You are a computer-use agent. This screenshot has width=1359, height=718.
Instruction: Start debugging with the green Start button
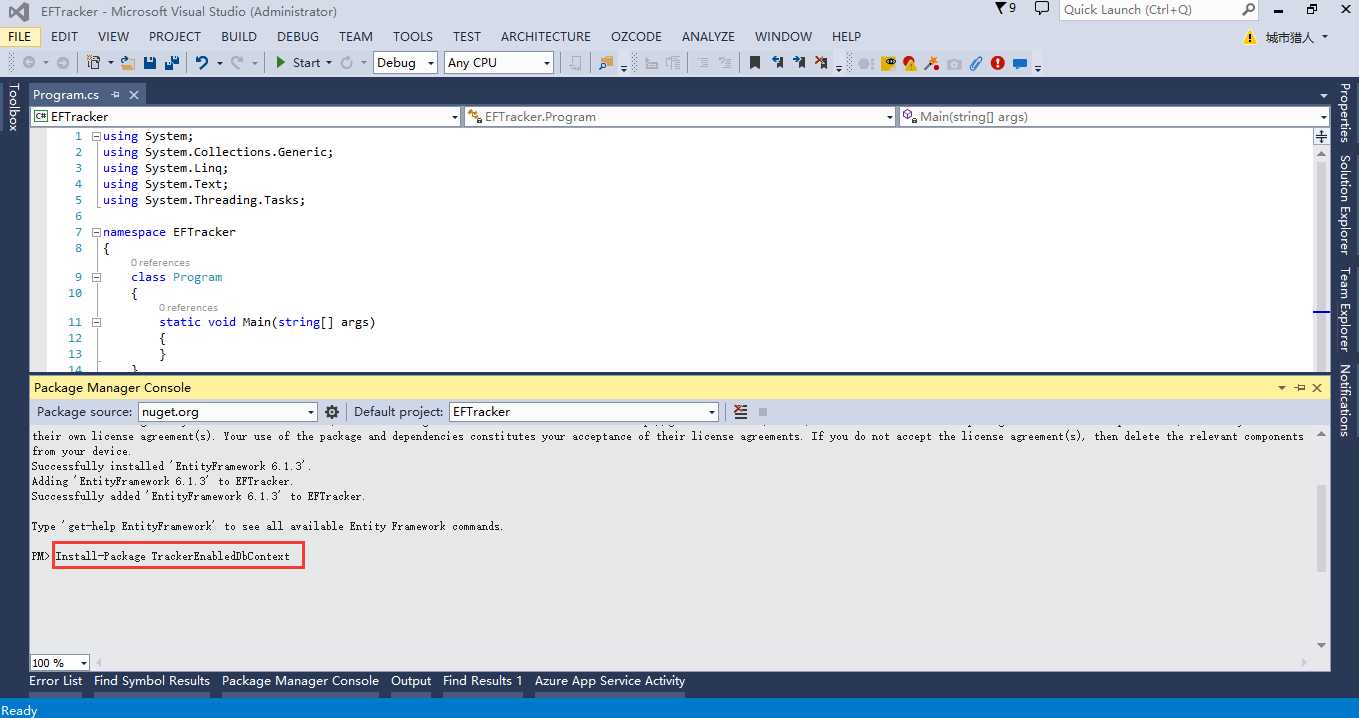[297, 62]
